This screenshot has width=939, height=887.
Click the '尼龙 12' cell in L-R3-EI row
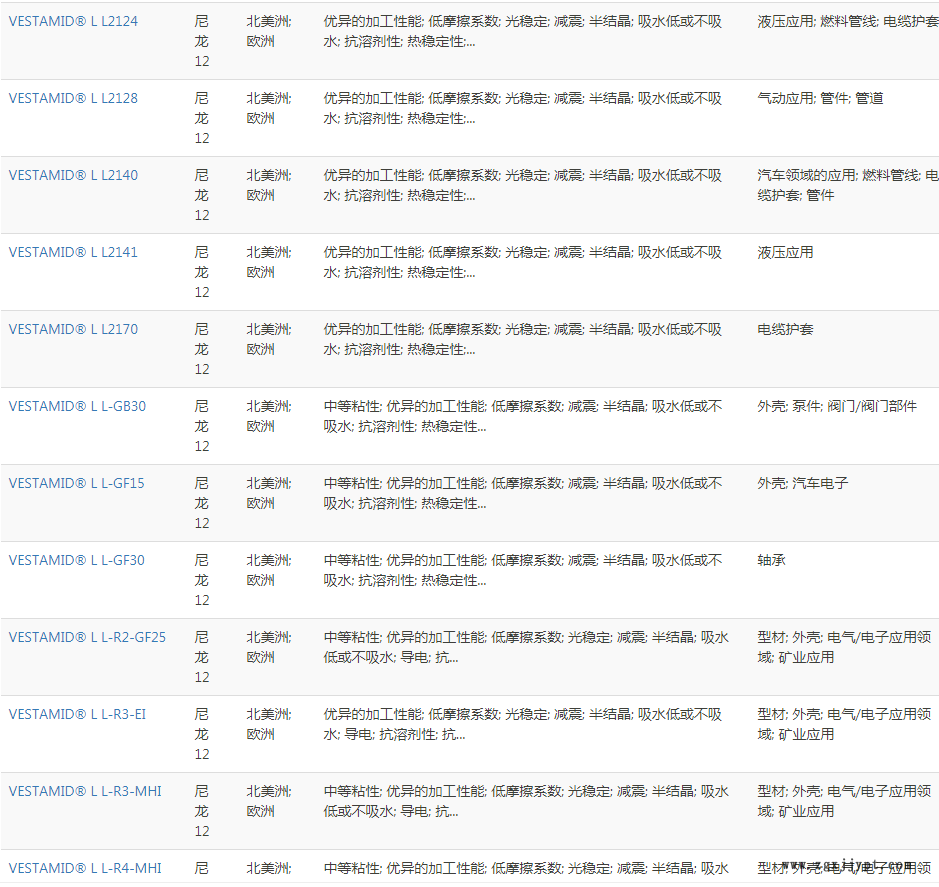(202, 734)
